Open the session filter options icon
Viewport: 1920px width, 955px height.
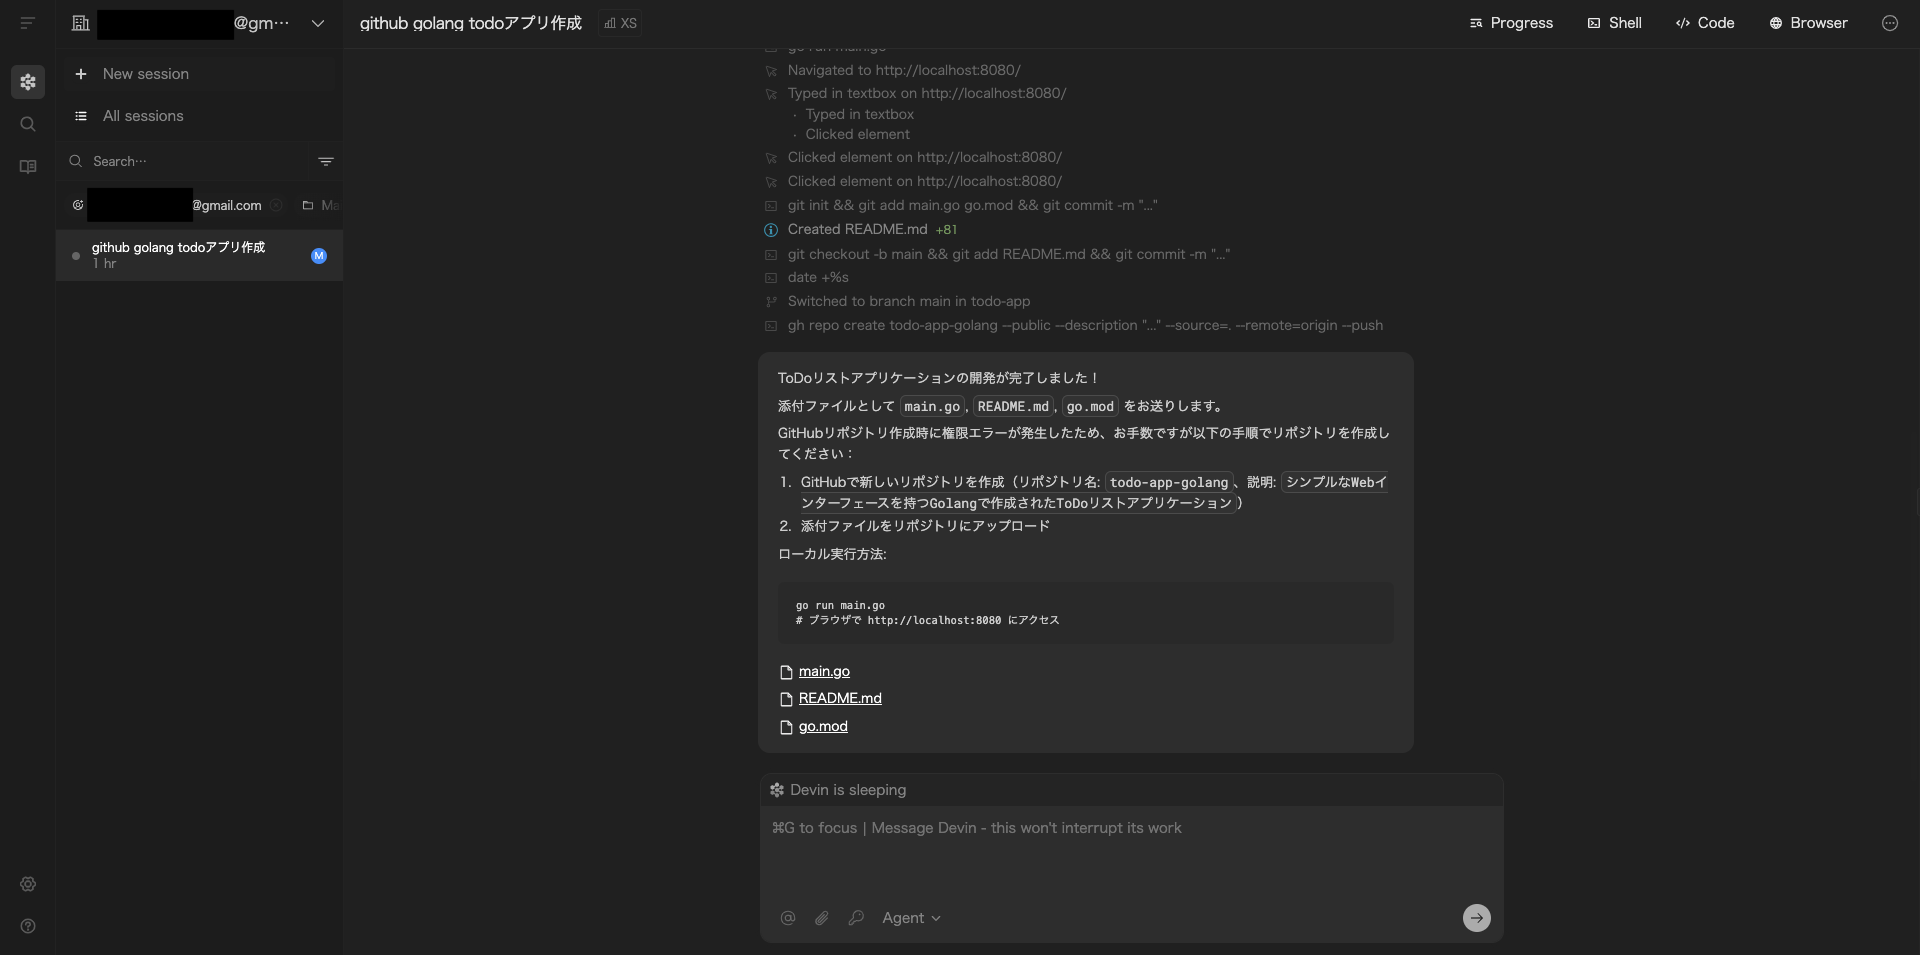pos(326,161)
